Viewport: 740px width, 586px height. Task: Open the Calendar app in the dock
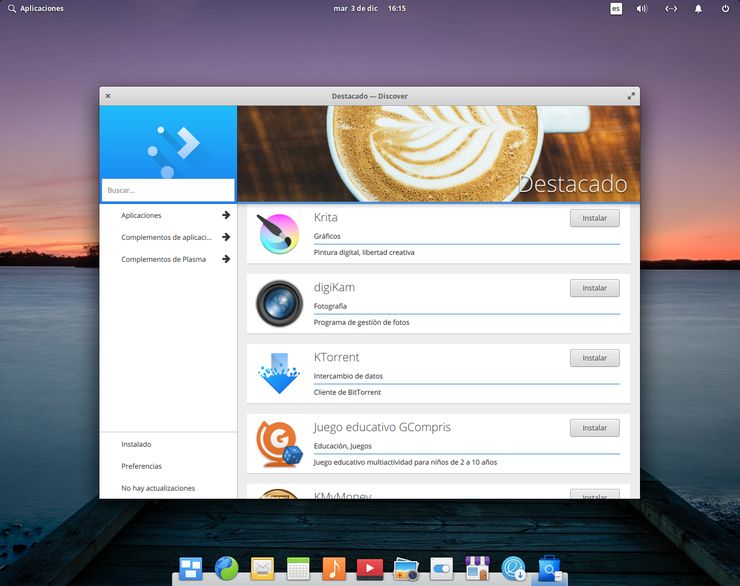pos(298,569)
